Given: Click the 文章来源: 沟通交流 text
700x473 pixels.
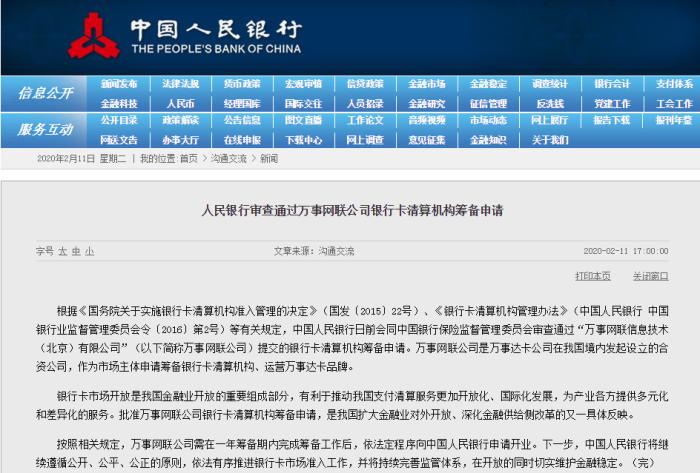Looking at the screenshot, I should [314, 251].
